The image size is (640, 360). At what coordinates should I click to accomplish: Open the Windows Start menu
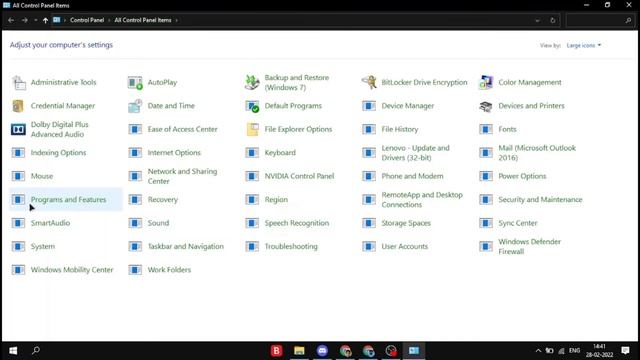coord(13,351)
